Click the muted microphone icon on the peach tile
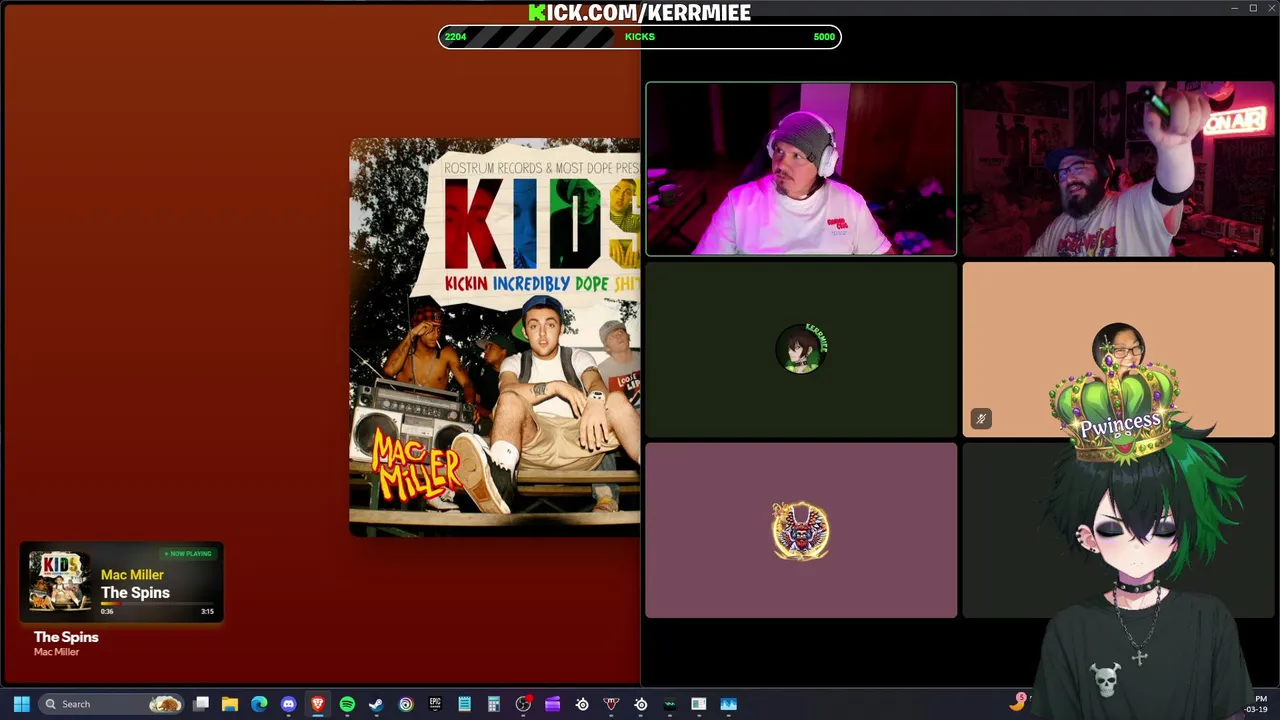The height and width of the screenshot is (720, 1280). point(981,419)
